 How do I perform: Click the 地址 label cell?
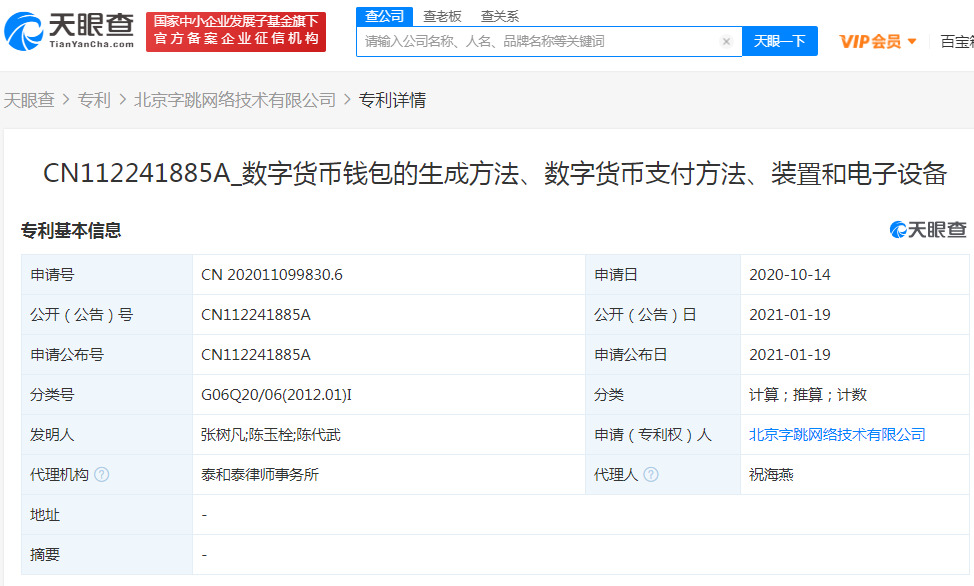[x=107, y=515]
